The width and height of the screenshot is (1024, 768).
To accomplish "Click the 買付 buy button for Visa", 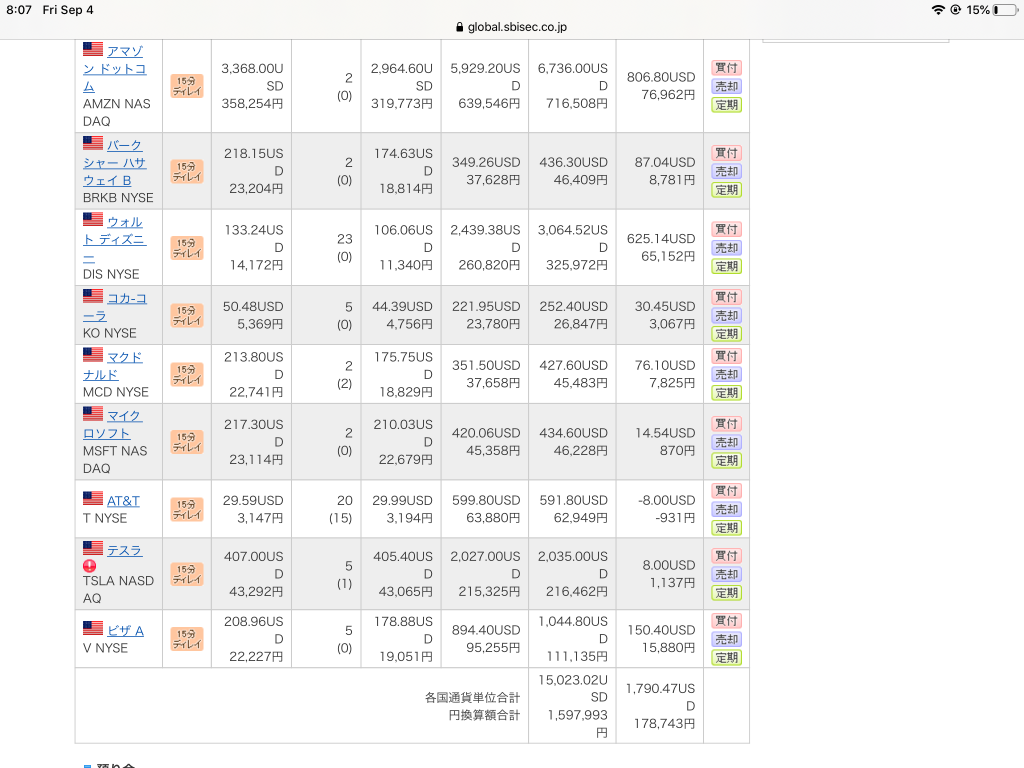I will point(726,620).
